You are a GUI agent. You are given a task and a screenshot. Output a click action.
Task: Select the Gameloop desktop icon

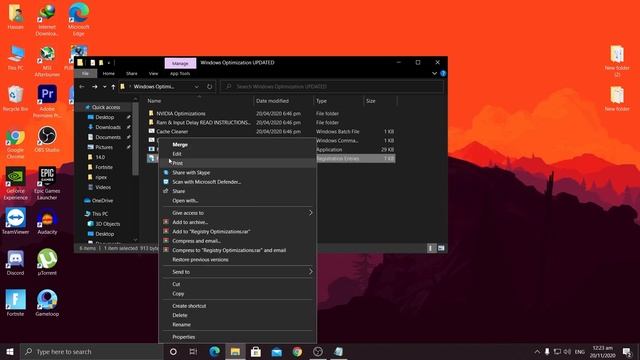click(x=47, y=303)
